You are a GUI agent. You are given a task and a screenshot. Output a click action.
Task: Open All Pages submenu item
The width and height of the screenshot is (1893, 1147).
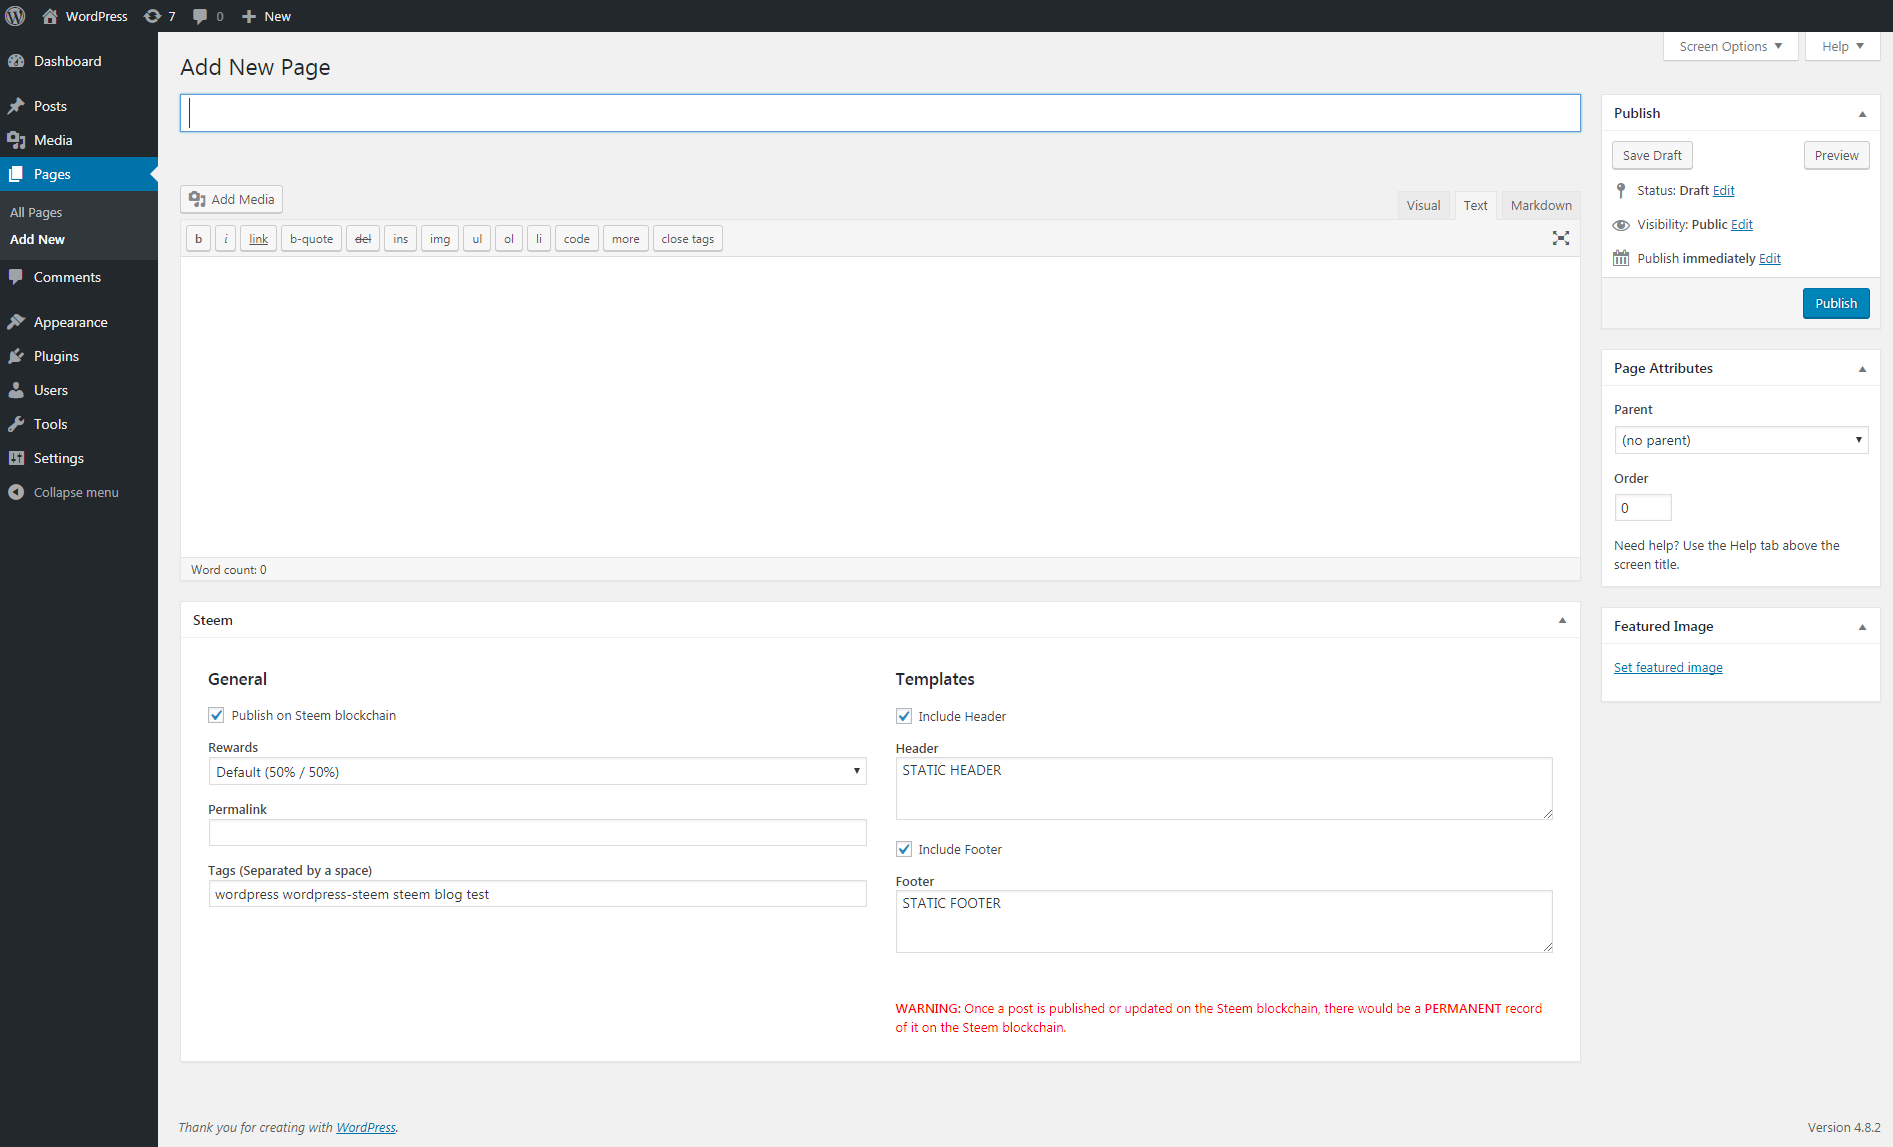tap(36, 212)
